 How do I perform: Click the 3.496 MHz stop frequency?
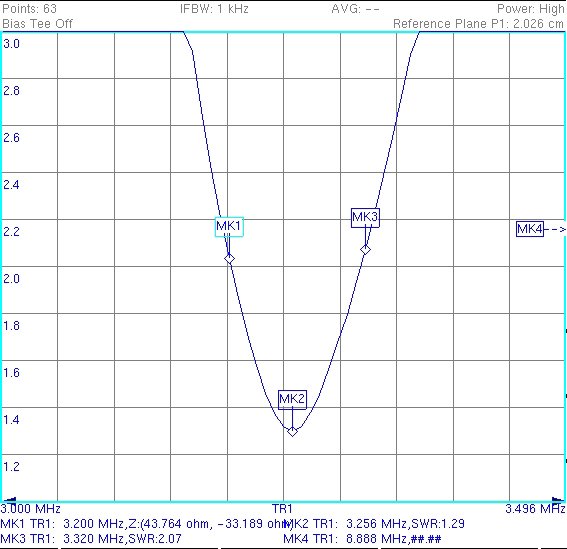click(535, 509)
